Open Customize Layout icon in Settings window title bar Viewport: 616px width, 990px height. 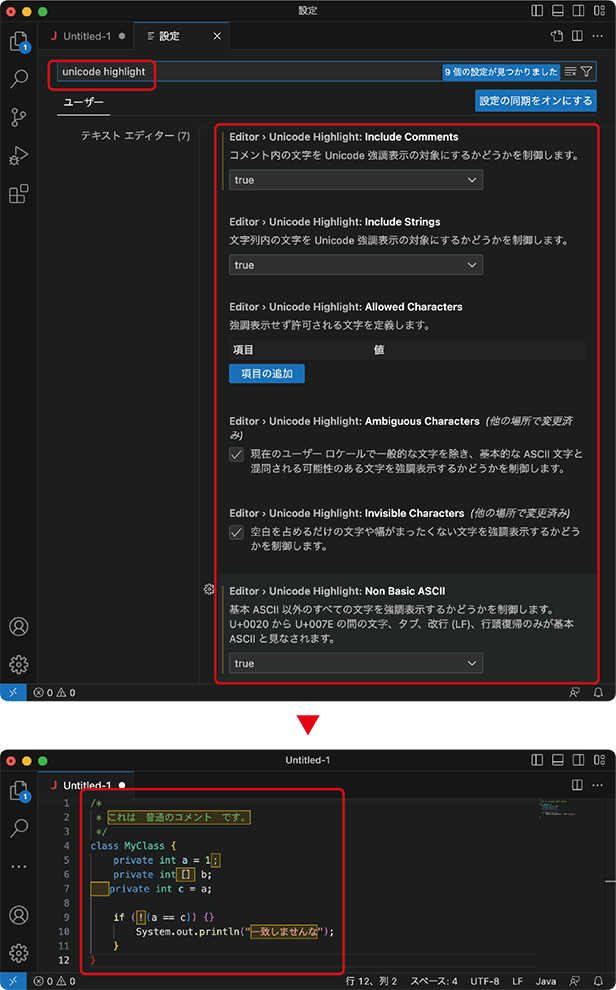tap(598, 11)
